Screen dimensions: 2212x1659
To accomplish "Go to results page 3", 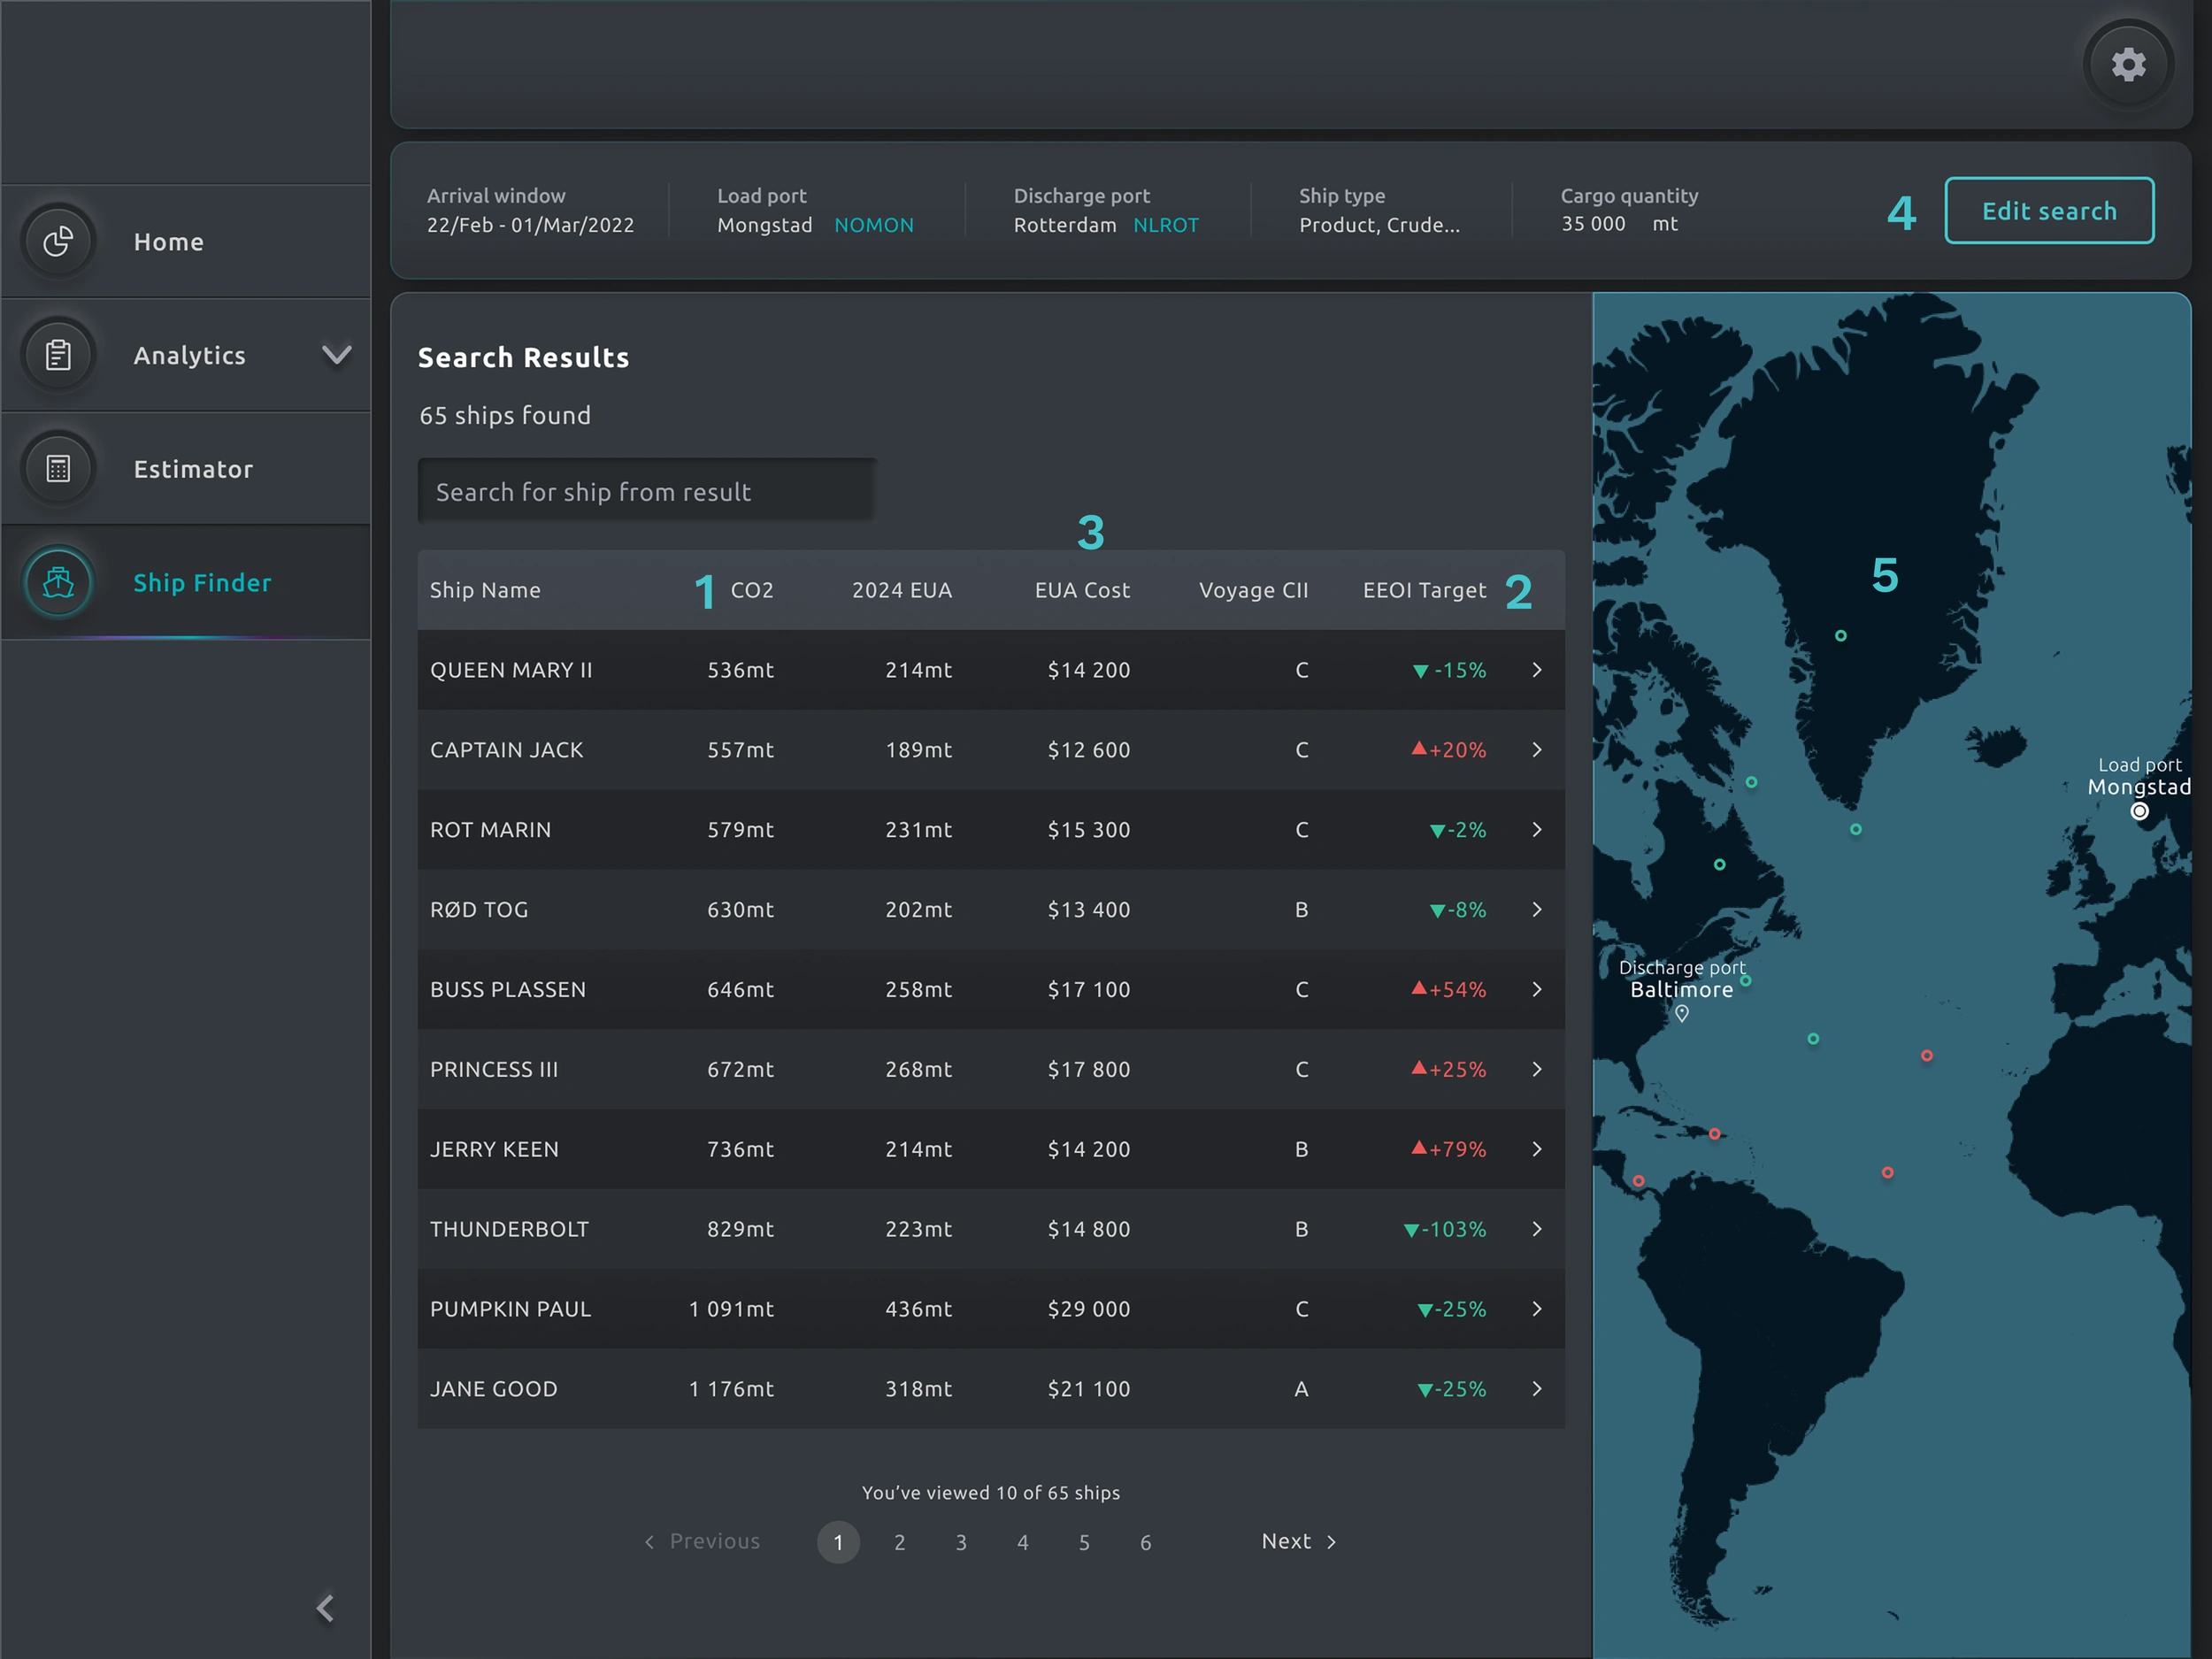I will tap(961, 1542).
